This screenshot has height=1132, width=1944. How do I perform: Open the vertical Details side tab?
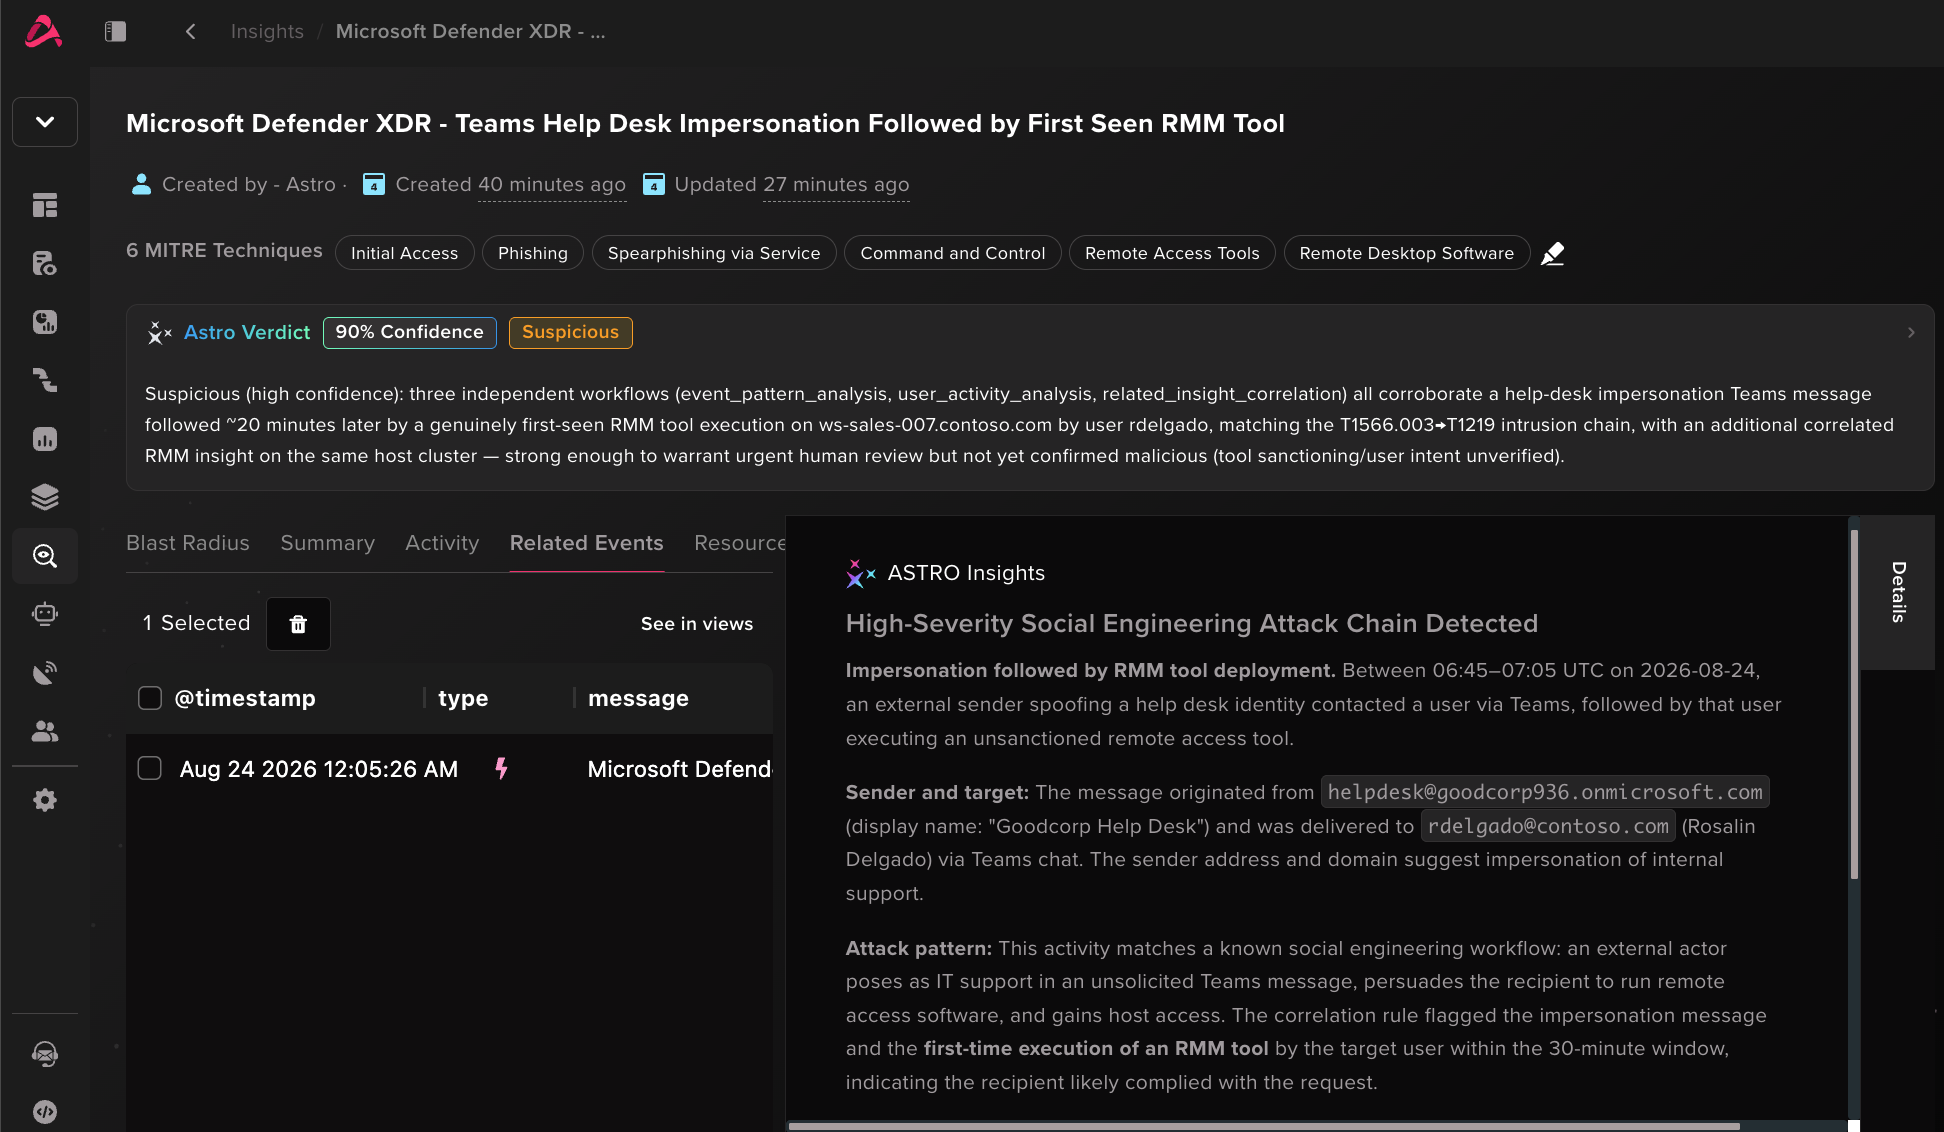(1898, 592)
